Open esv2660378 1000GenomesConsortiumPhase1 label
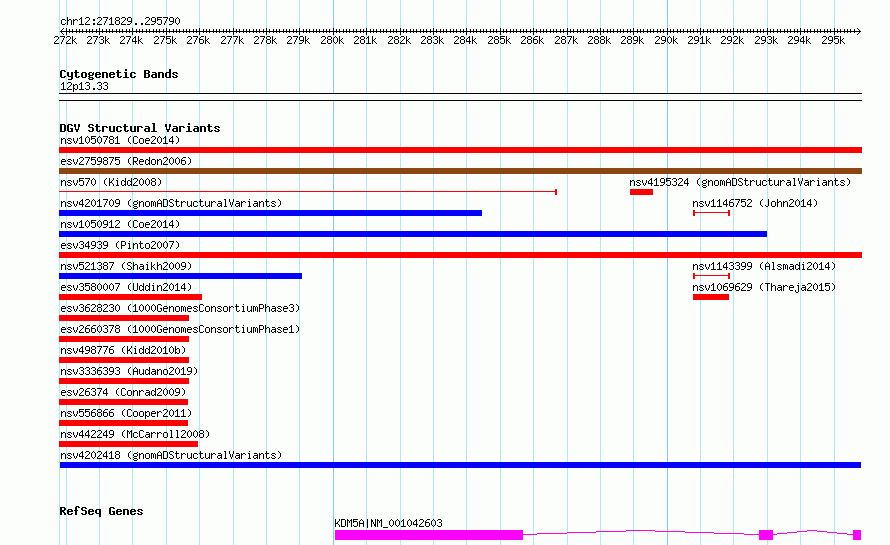 coord(180,329)
